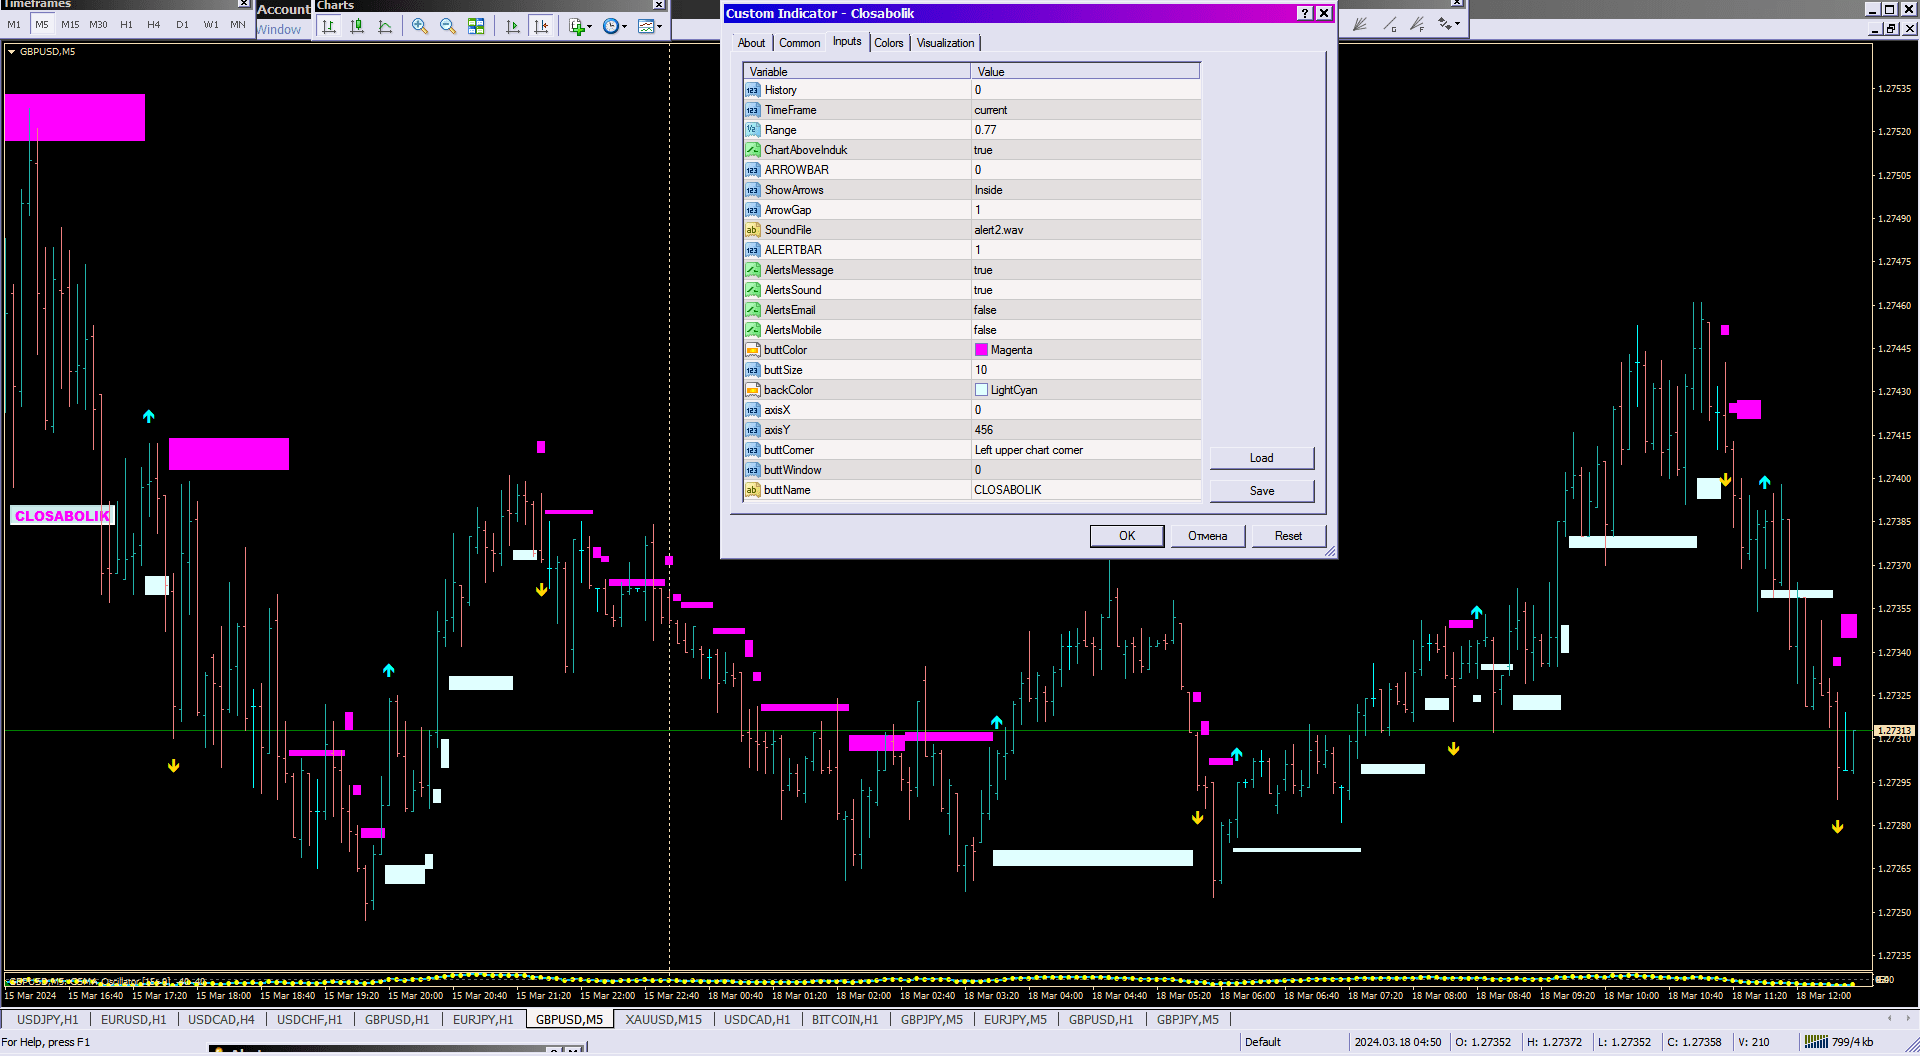The image size is (1920, 1056).
Task: Pick the buttColor Magenta swatch
Action: coord(981,350)
